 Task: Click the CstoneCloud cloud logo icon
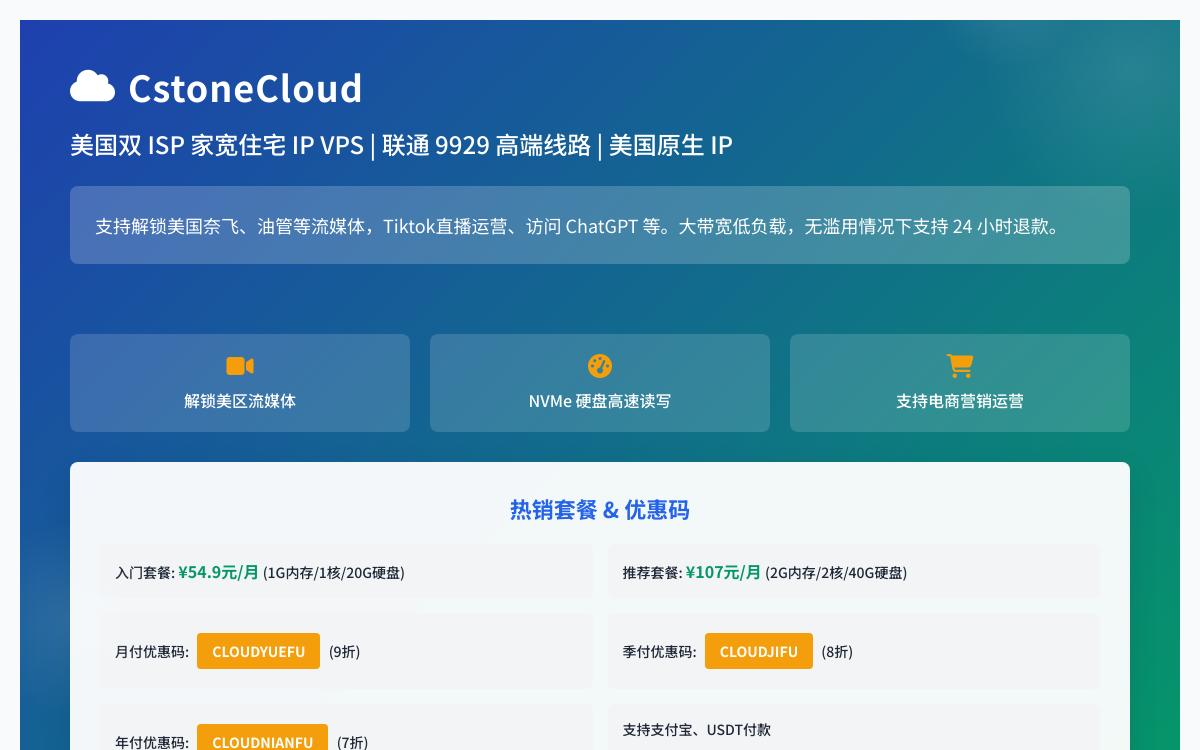92,87
